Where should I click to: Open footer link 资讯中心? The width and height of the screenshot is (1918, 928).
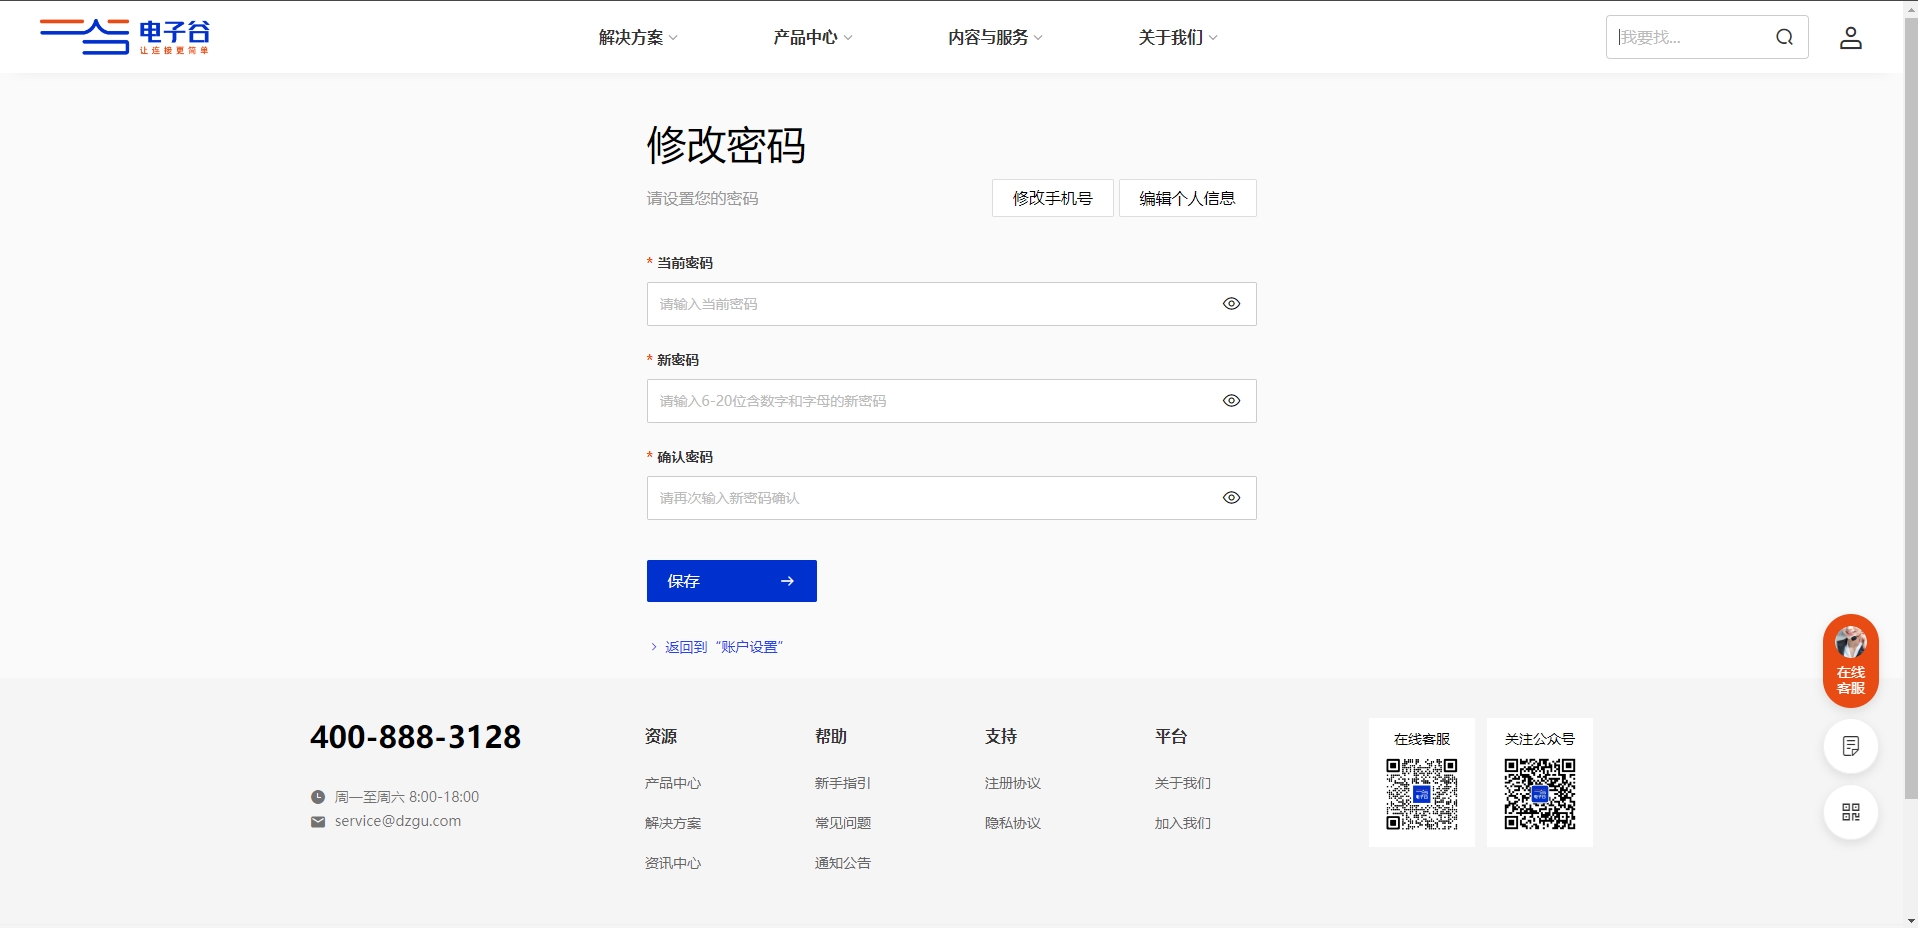tap(673, 863)
